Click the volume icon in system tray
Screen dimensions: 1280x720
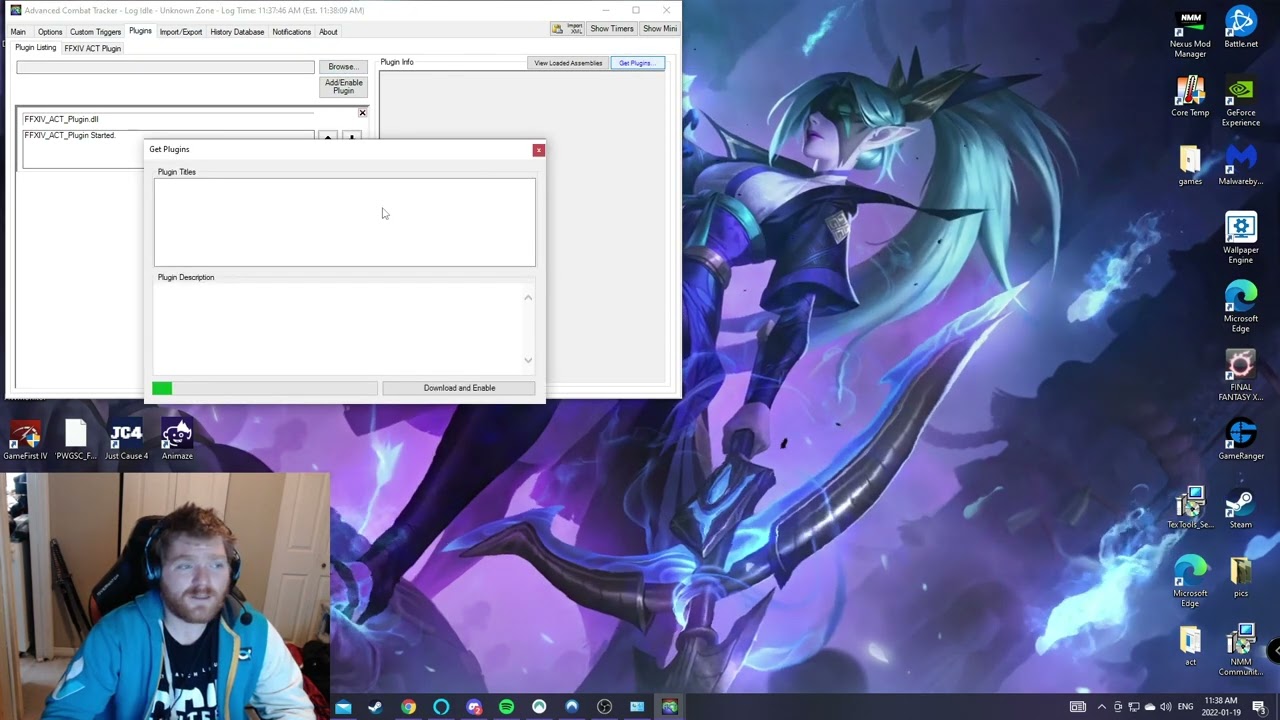[1165, 707]
